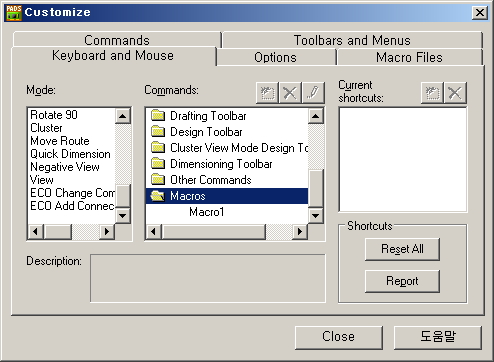Click Commands list scroll right arrow

click(x=300, y=231)
